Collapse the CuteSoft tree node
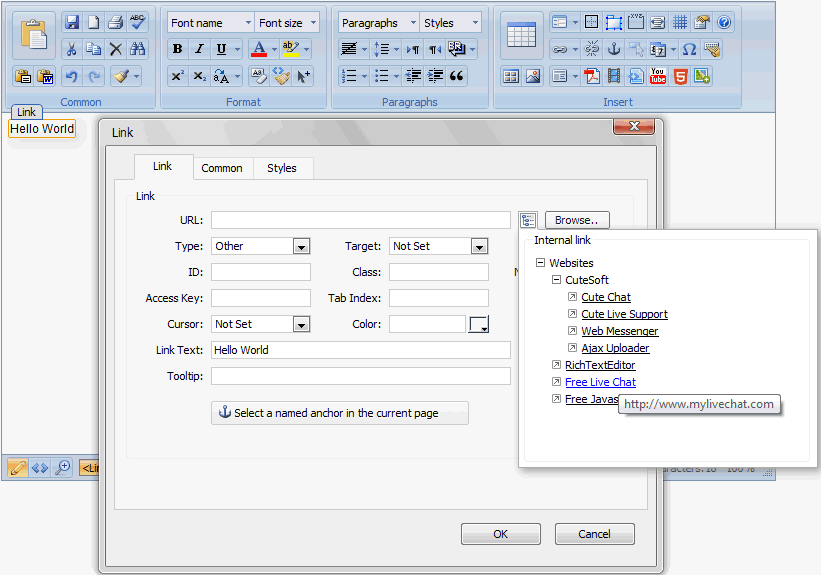The width and height of the screenshot is (821, 575). coord(556,280)
